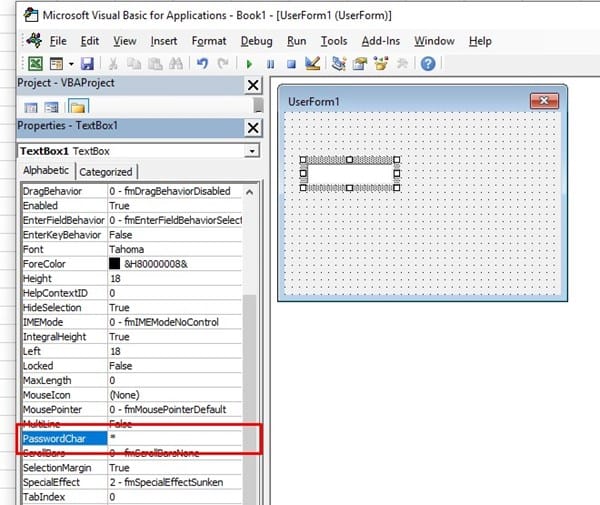
Task: Open the View menu
Action: (125, 41)
